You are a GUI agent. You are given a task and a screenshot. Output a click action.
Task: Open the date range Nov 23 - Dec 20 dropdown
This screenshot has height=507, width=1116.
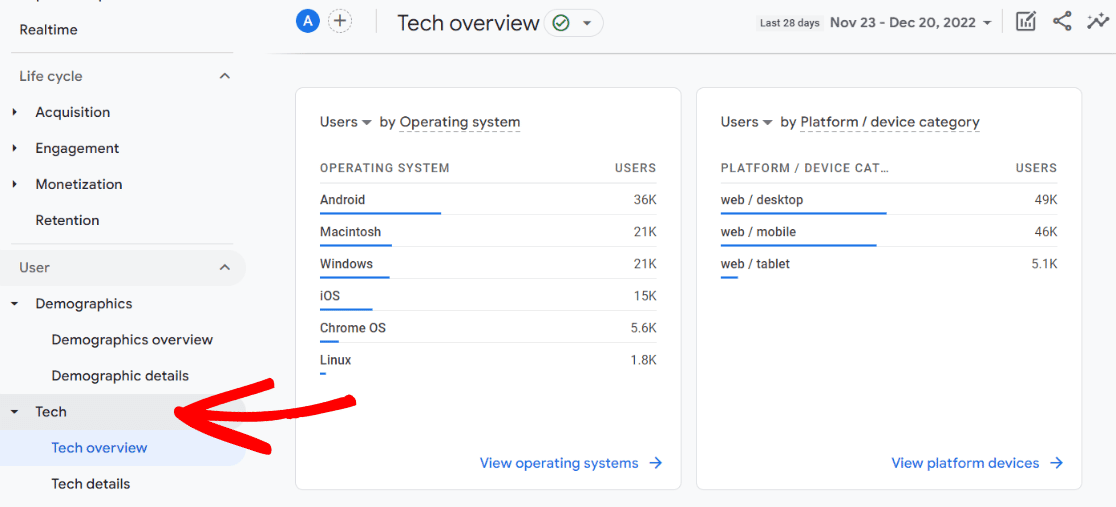tap(910, 23)
